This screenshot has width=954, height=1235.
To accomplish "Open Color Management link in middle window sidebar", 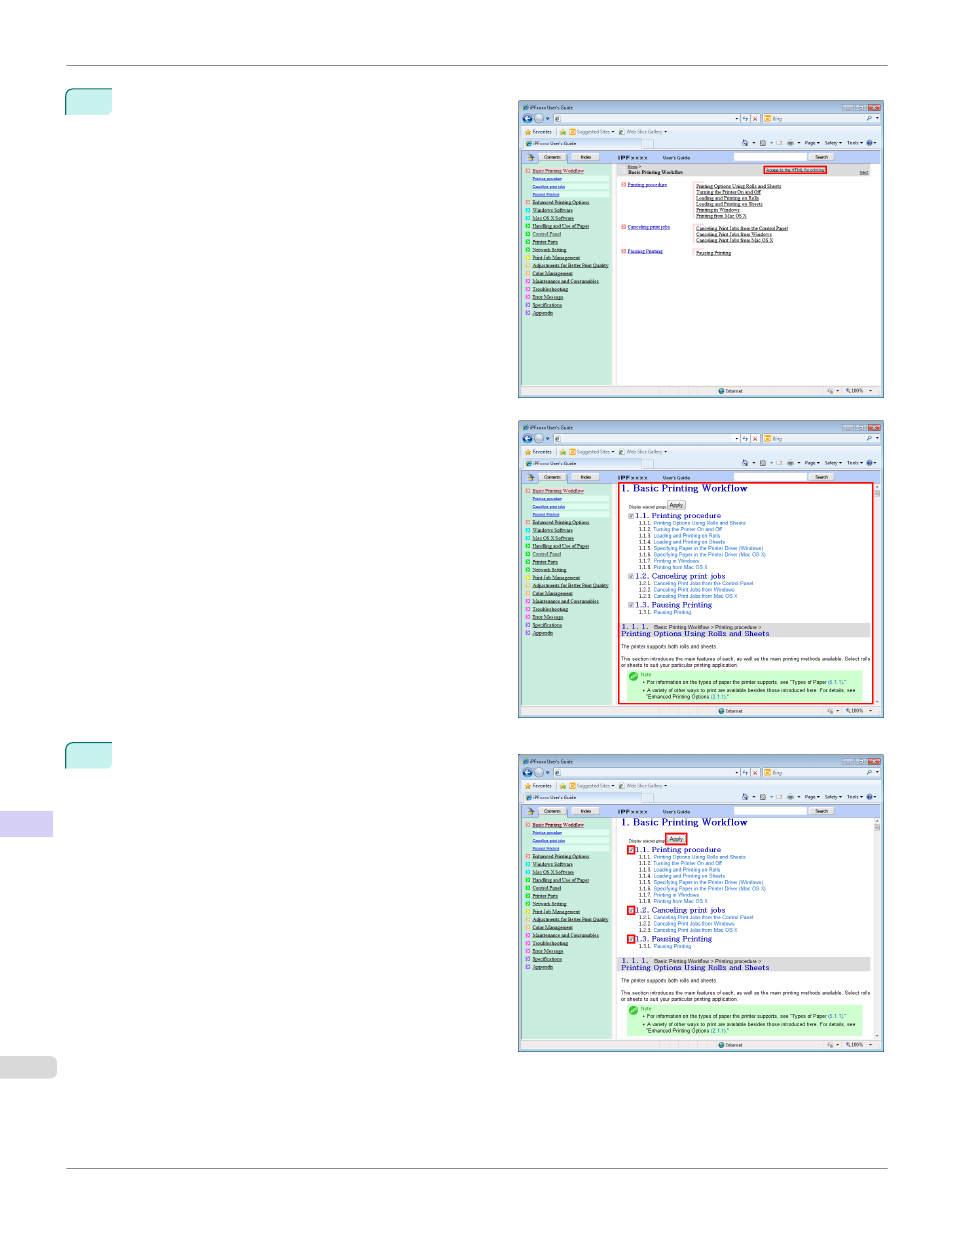I will pyautogui.click(x=553, y=593).
